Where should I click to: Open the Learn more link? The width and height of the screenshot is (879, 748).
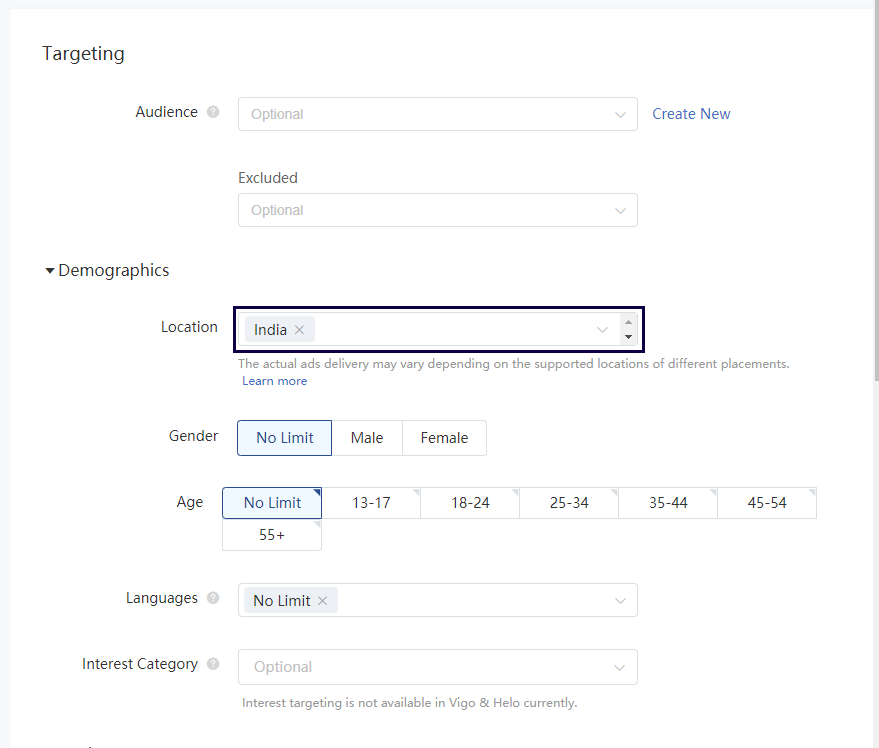275,381
